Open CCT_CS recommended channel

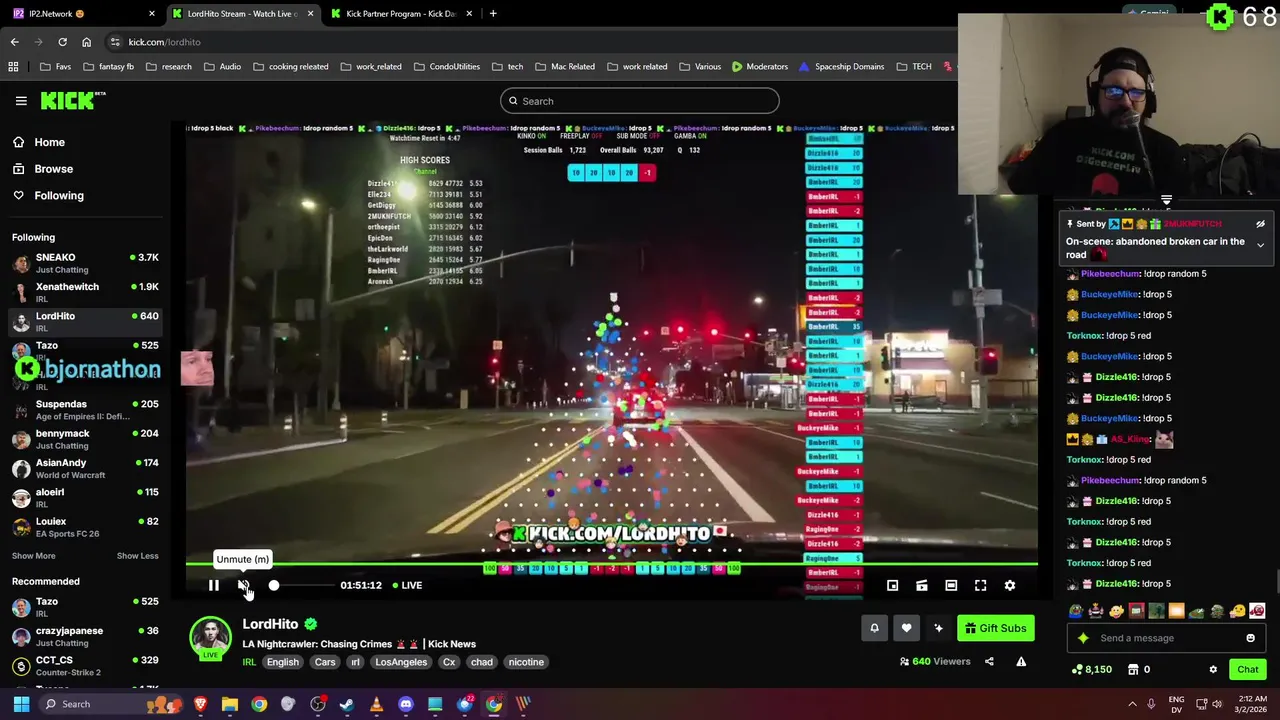(85, 666)
